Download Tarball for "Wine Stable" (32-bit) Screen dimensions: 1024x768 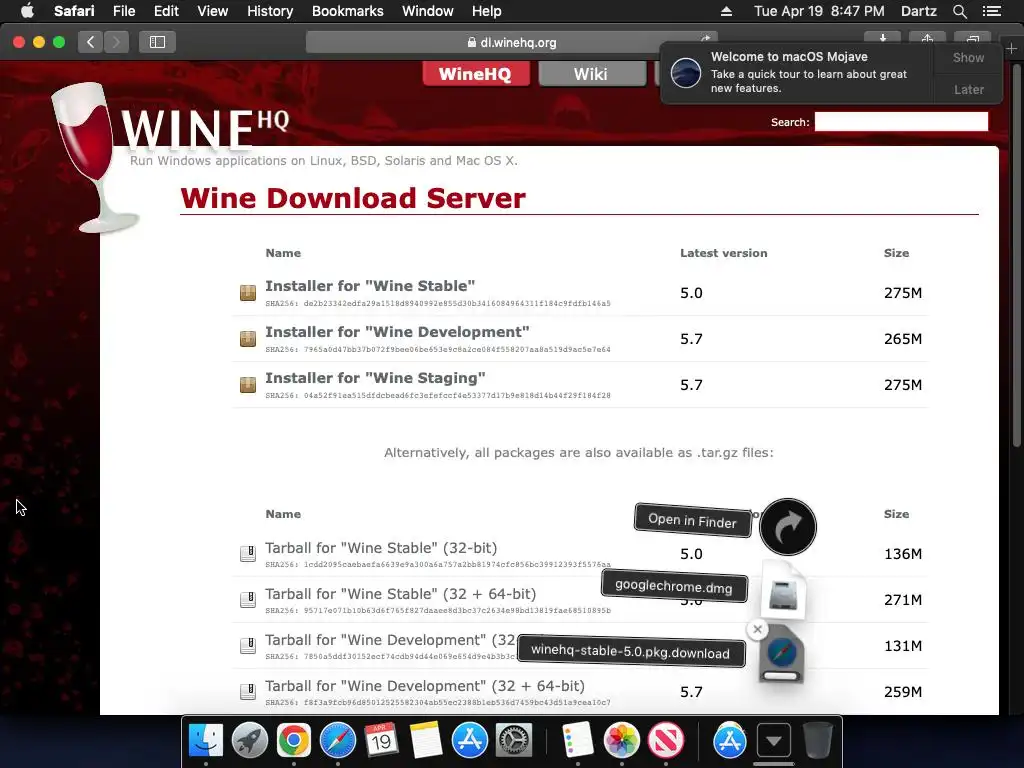[x=381, y=548]
